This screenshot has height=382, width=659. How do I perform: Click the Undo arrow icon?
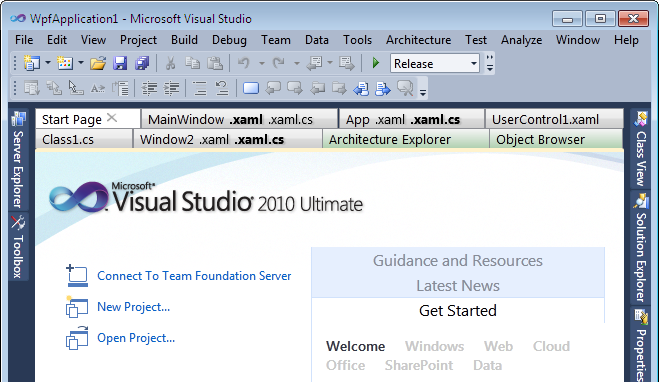point(243,63)
